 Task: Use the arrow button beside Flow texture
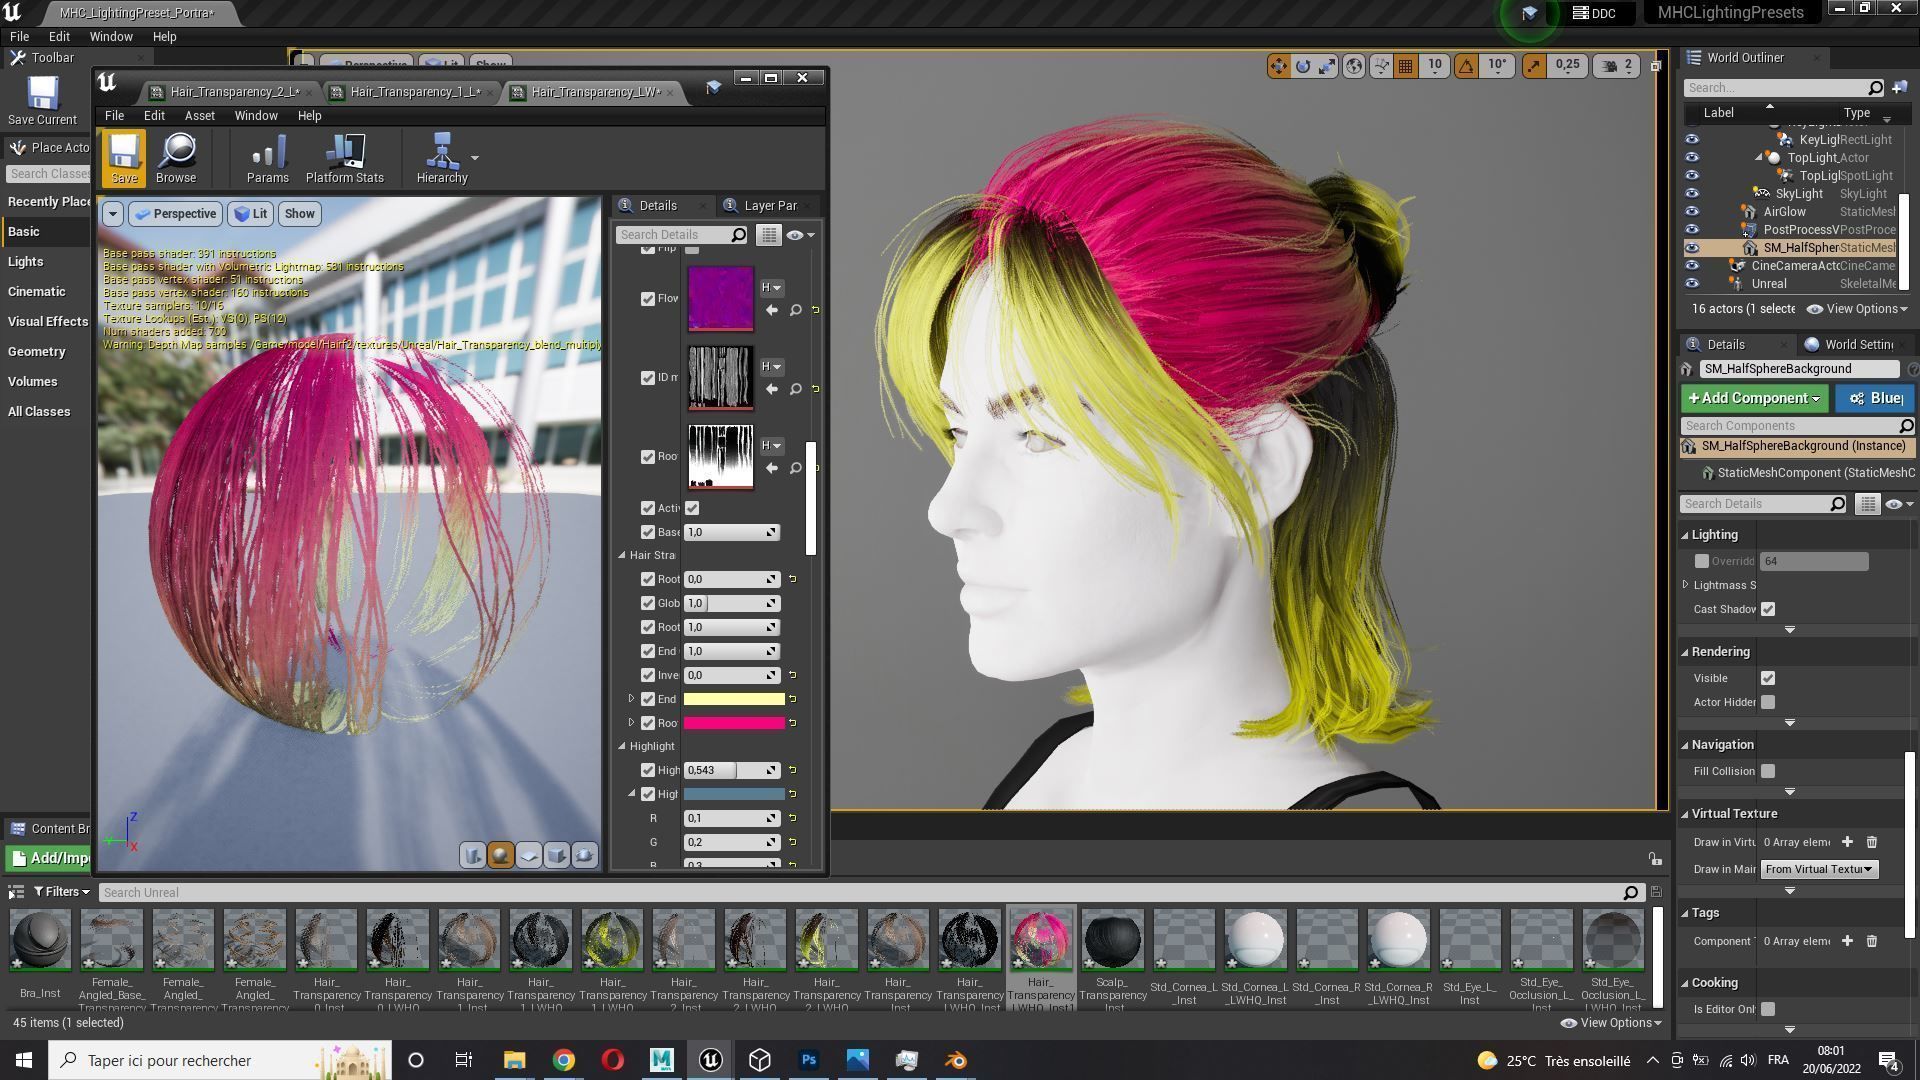[x=772, y=311]
